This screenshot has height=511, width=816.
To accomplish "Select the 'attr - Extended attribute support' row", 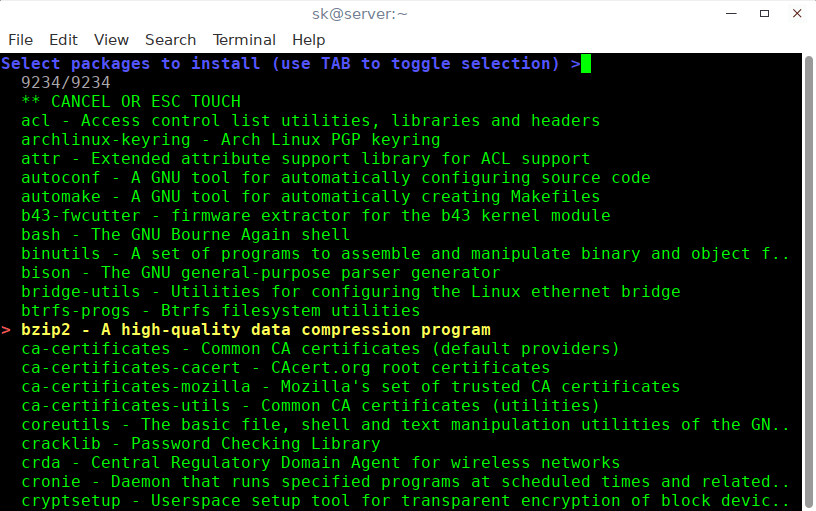I will 305,159.
